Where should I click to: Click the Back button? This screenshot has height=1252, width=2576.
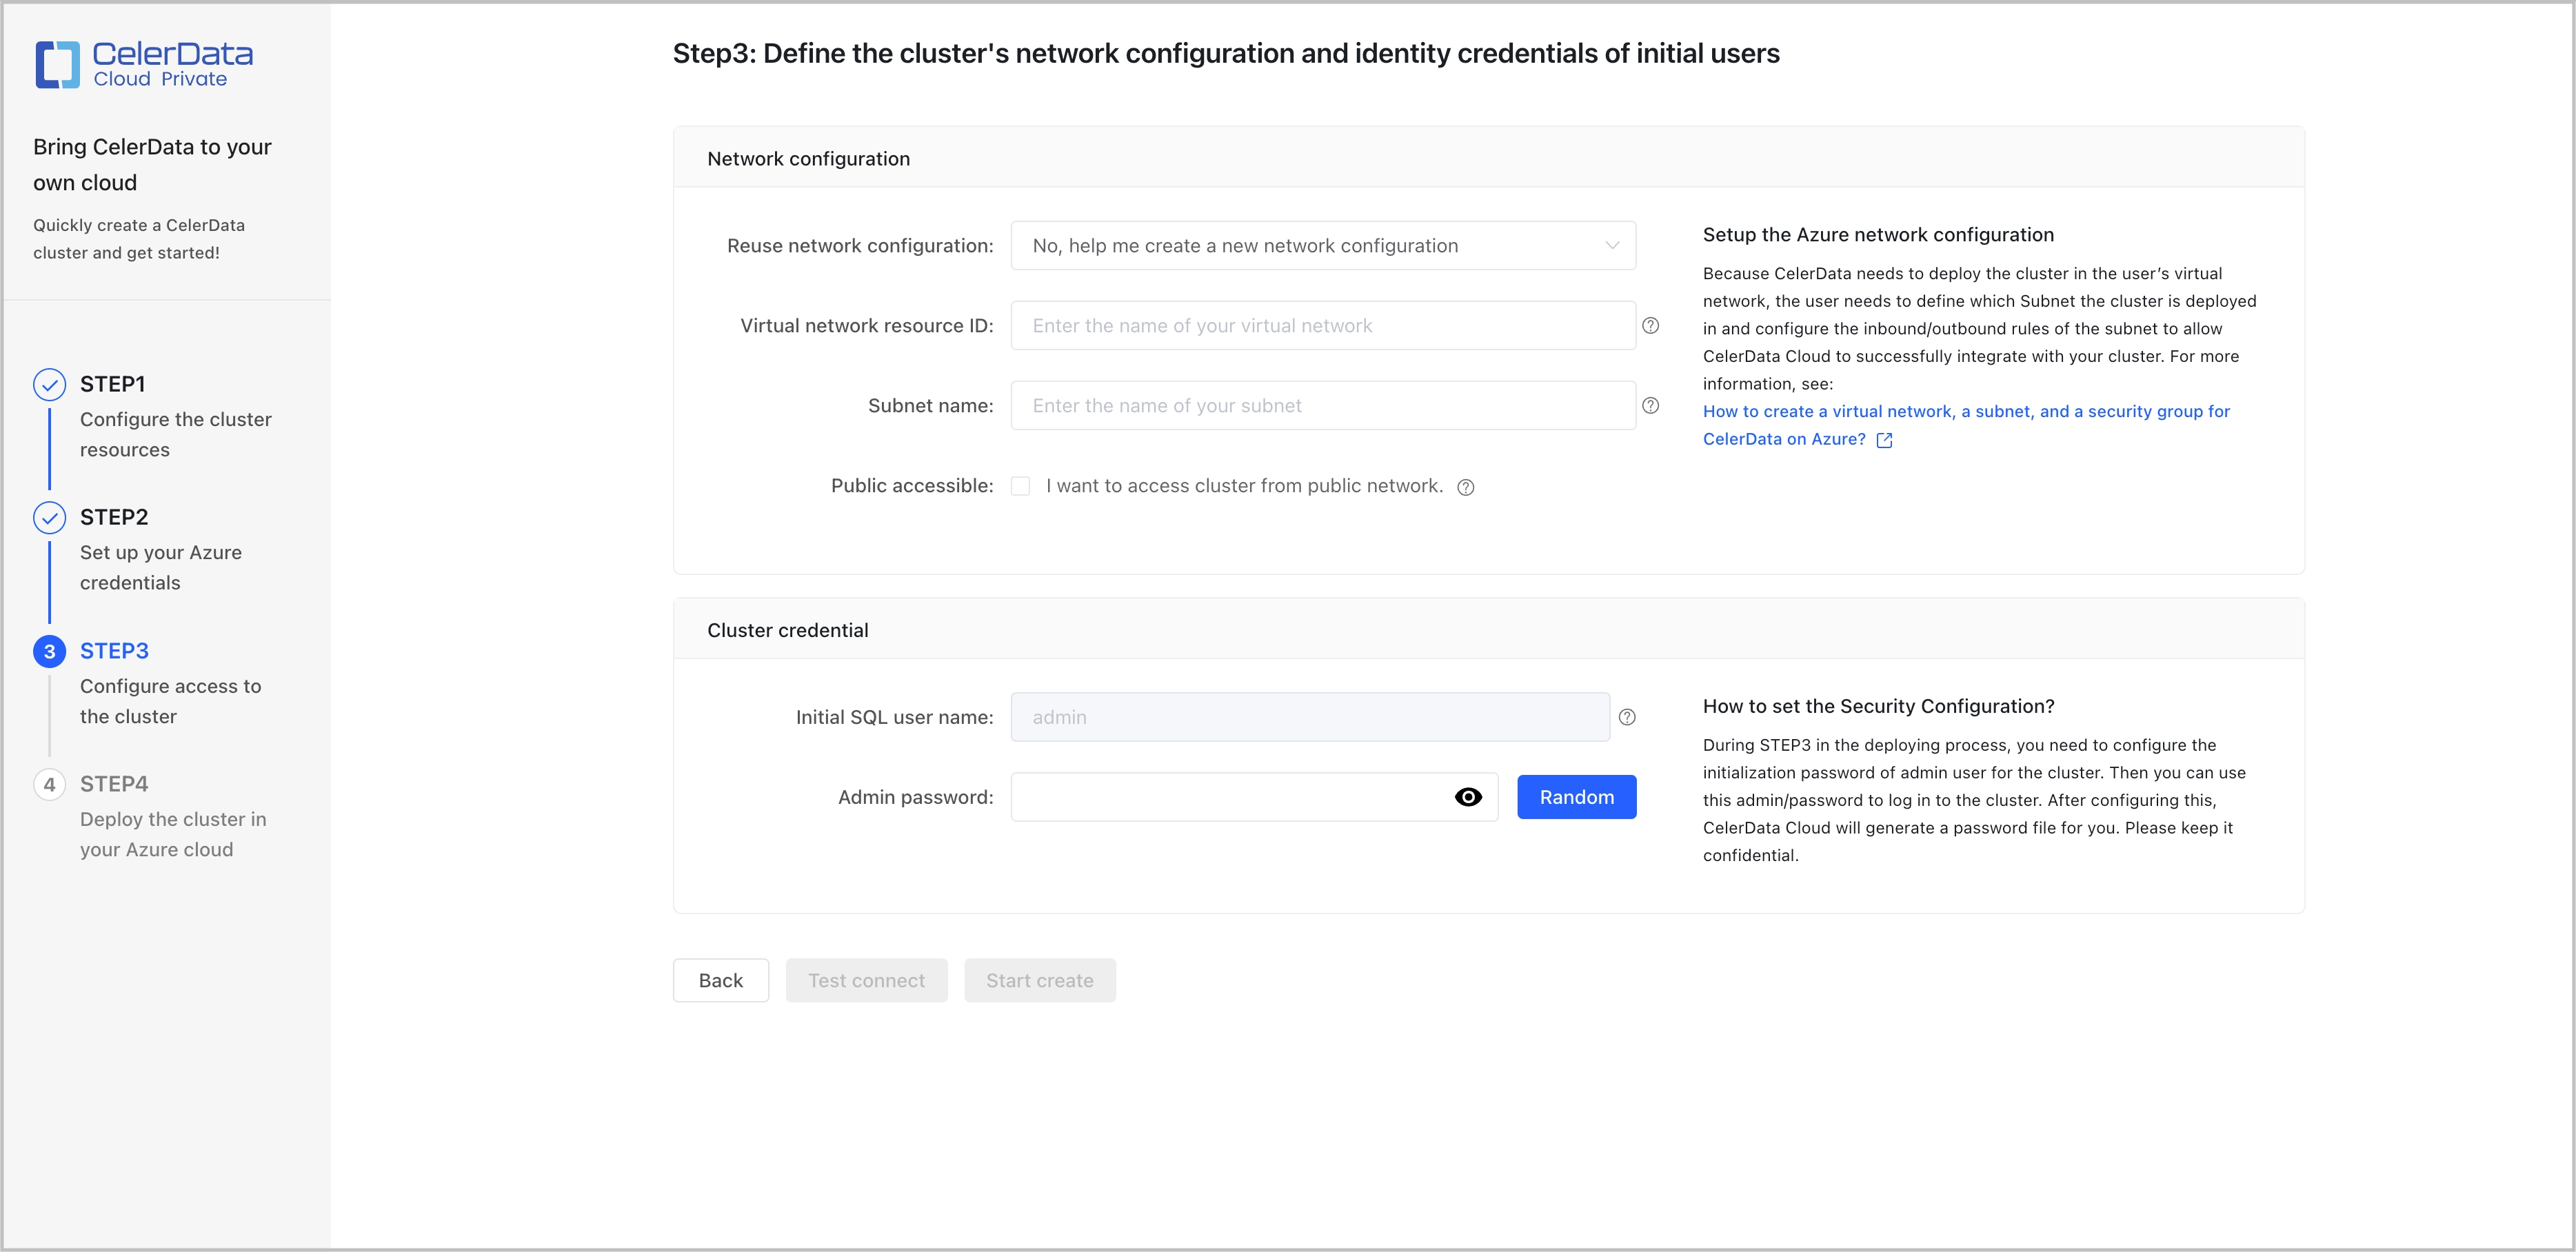pyautogui.click(x=720, y=980)
